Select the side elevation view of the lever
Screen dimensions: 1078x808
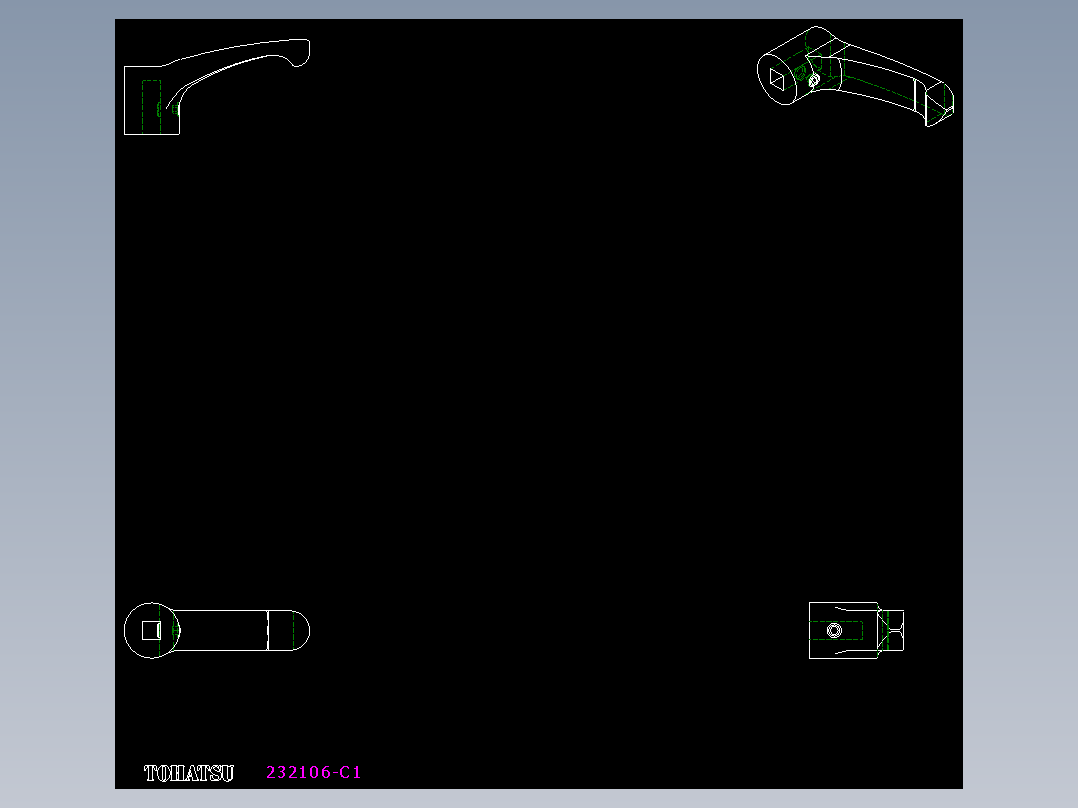(217, 87)
